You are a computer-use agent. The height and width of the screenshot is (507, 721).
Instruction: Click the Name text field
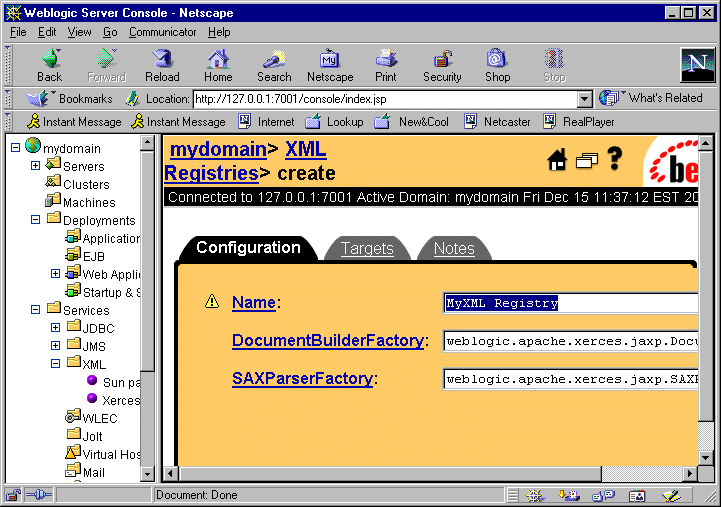(x=571, y=303)
